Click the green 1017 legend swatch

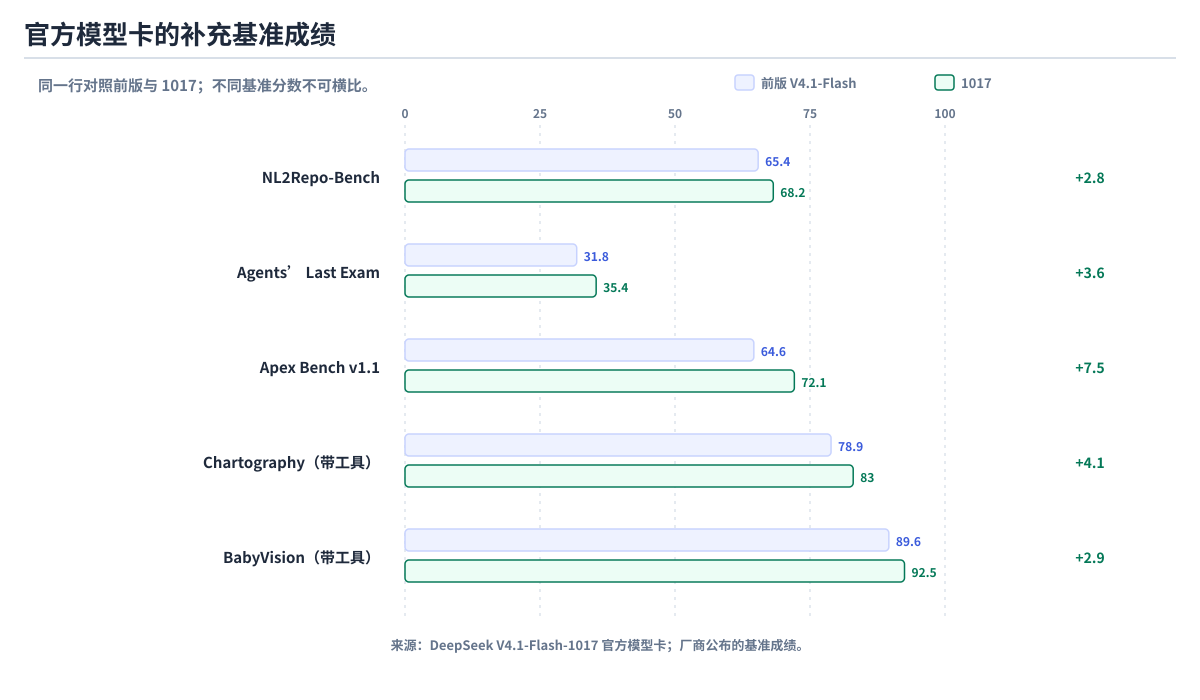[944, 83]
